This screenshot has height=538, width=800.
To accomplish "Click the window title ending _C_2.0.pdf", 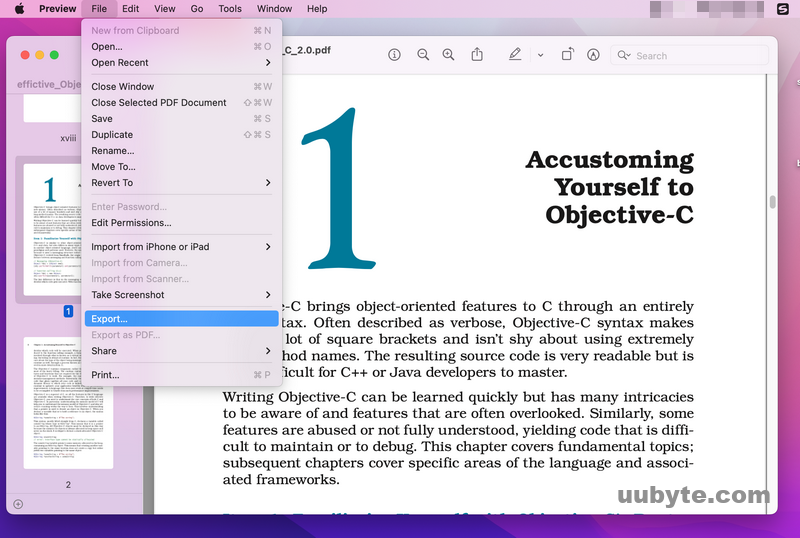I will tap(307, 50).
